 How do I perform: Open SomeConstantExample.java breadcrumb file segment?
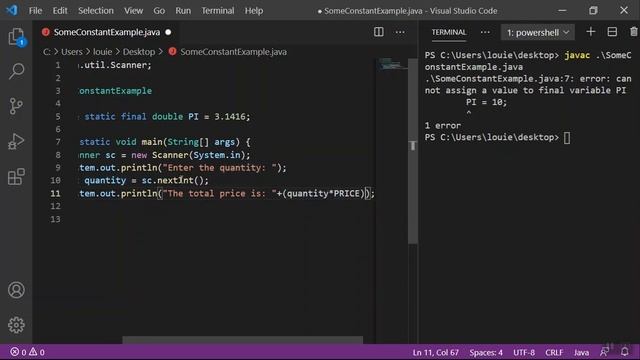click(x=233, y=52)
